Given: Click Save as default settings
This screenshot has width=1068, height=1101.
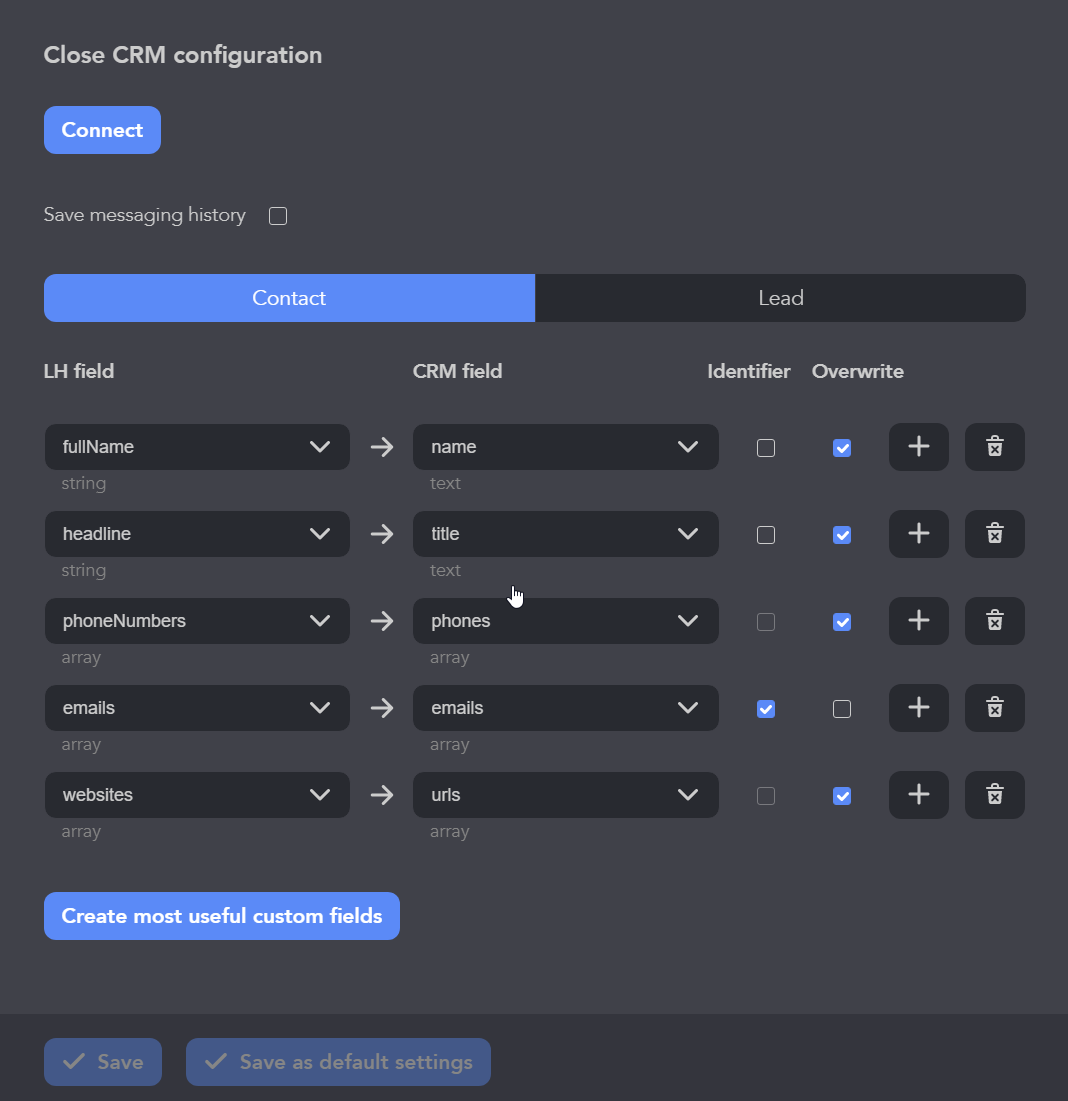Looking at the screenshot, I should pos(338,1062).
